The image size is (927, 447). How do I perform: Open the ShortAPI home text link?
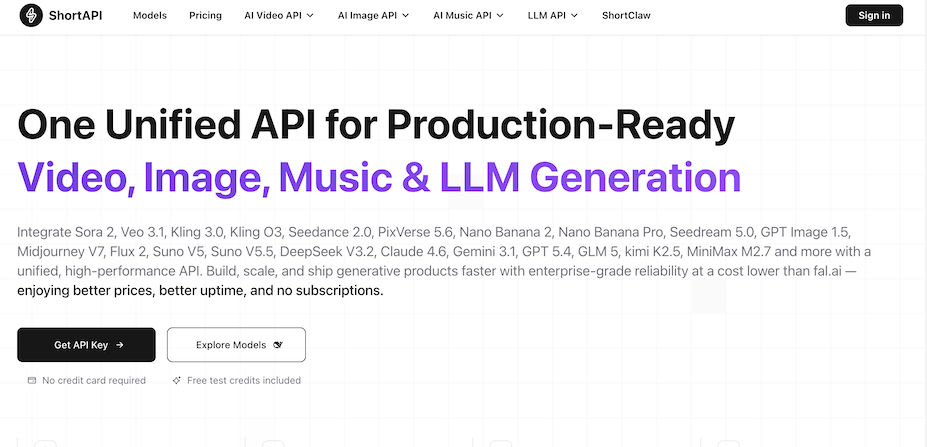[x=75, y=16]
